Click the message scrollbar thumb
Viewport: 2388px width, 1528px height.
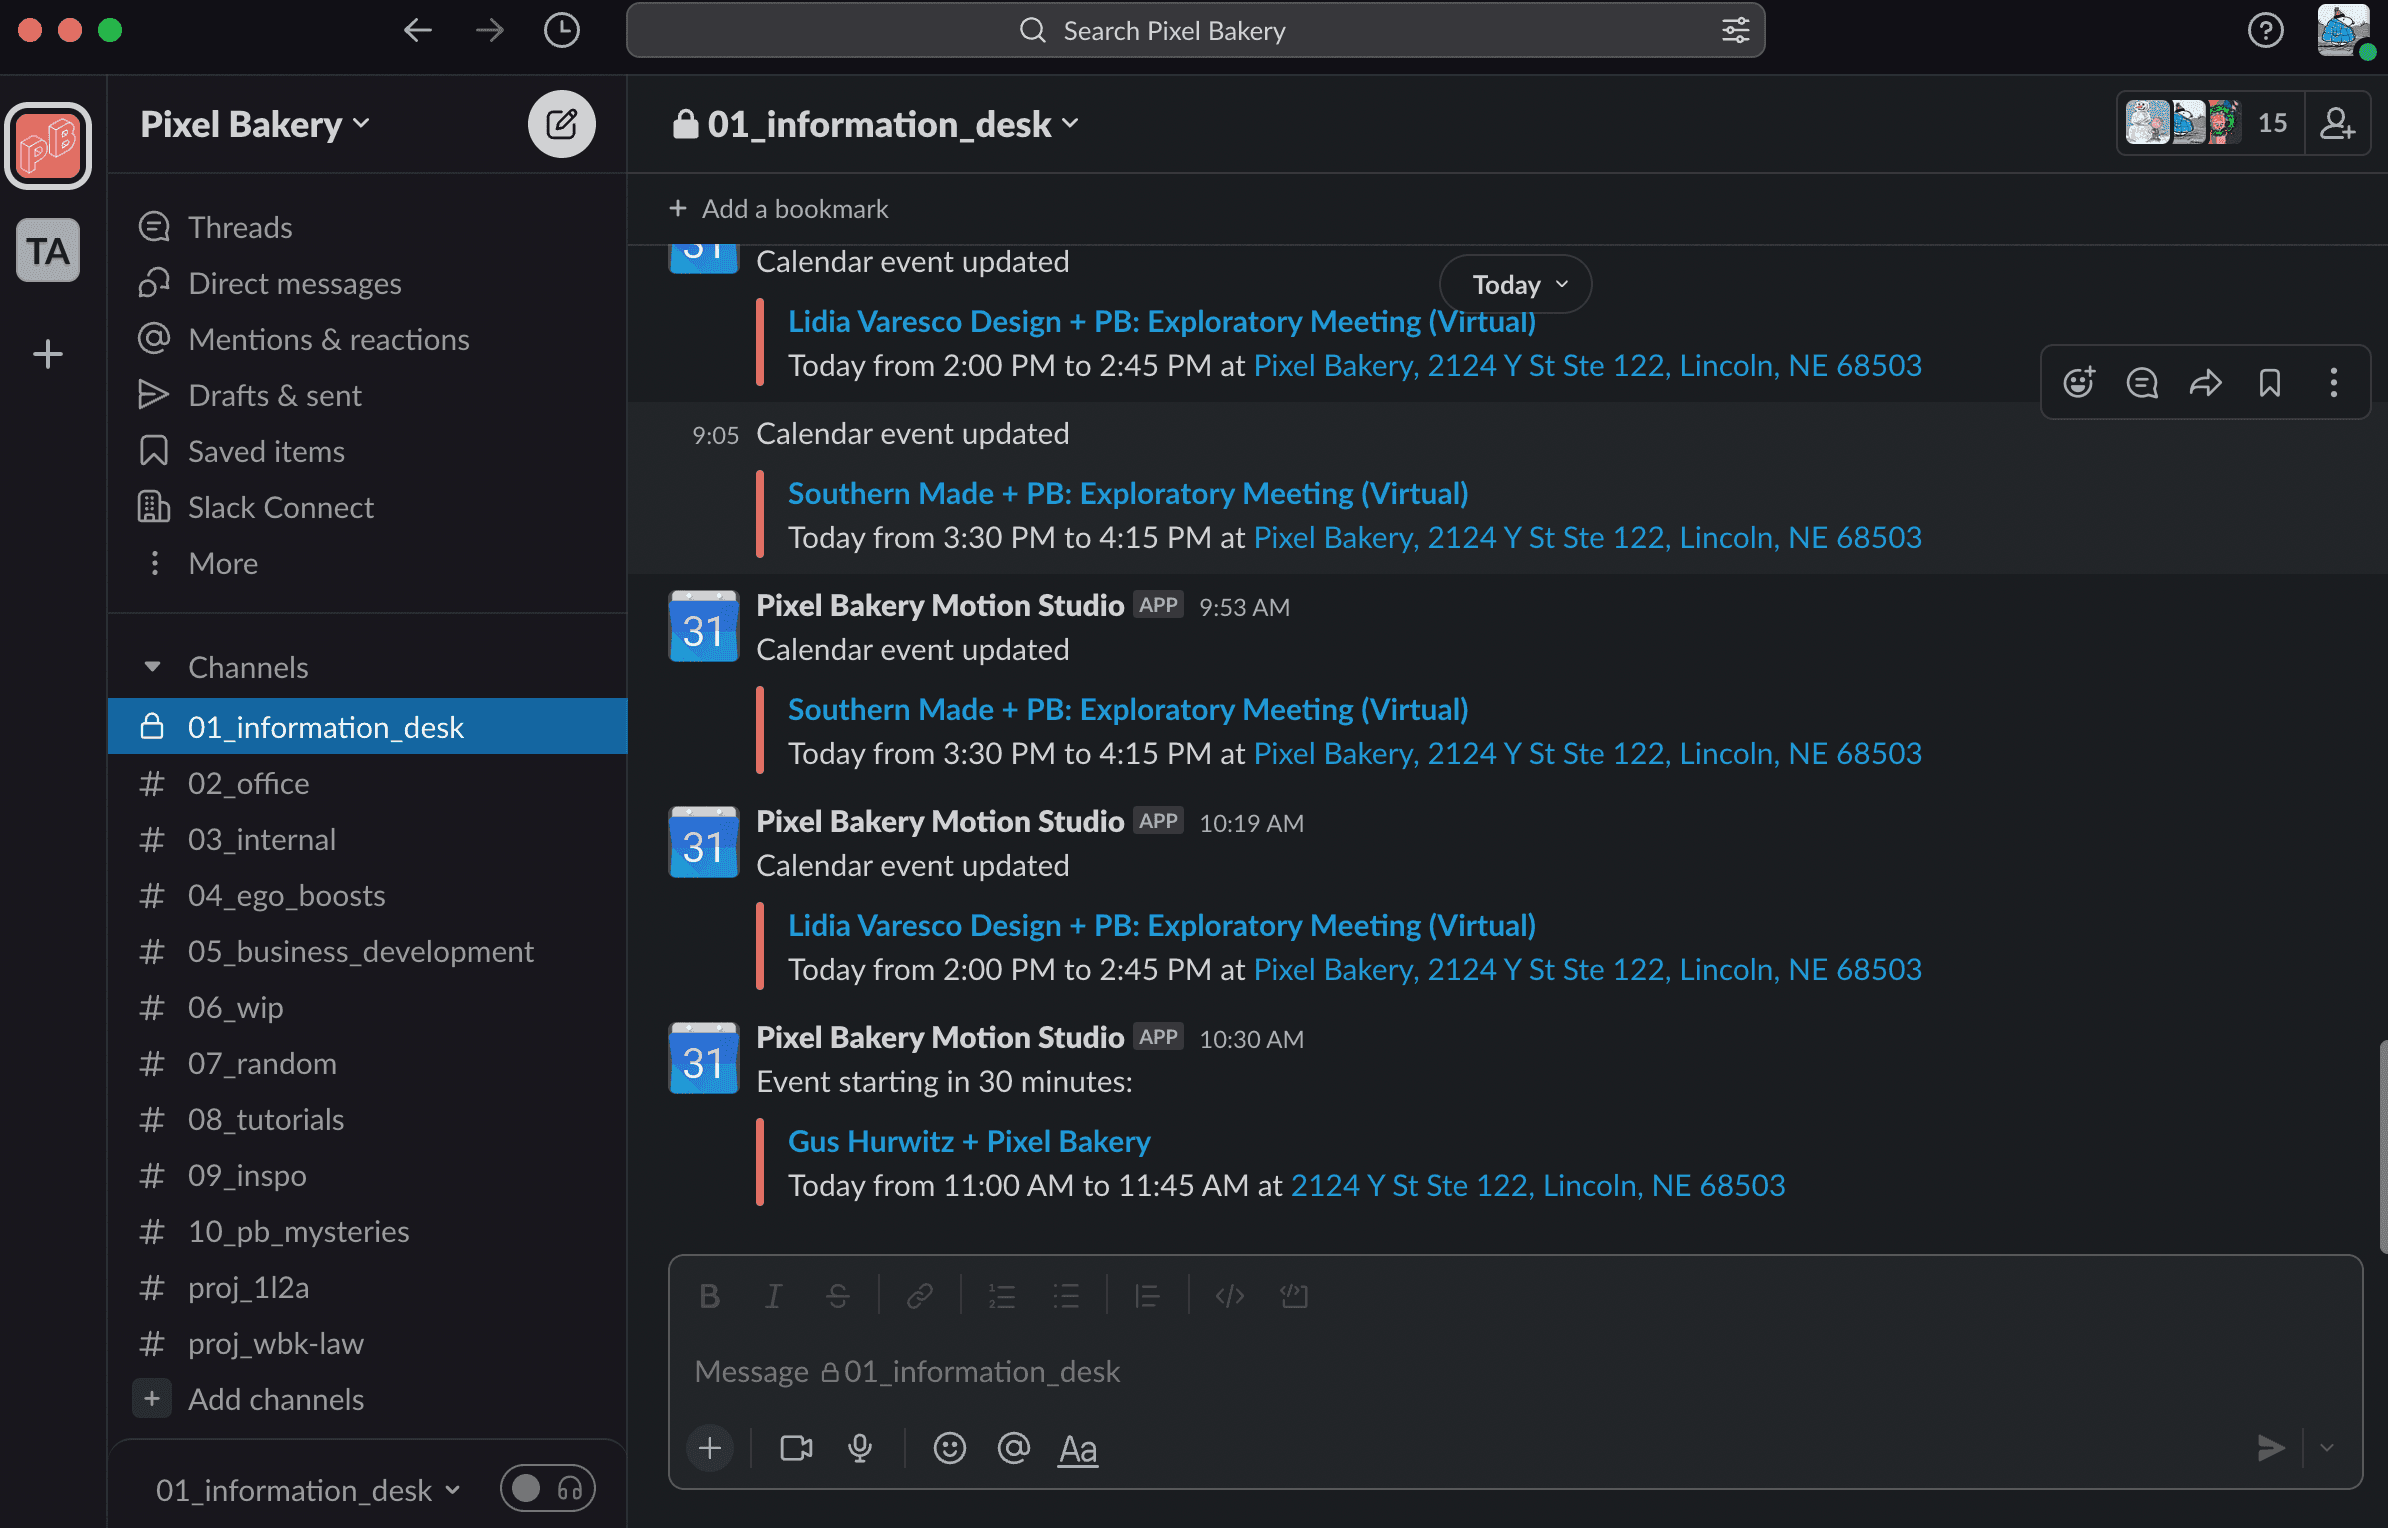point(2383,1146)
